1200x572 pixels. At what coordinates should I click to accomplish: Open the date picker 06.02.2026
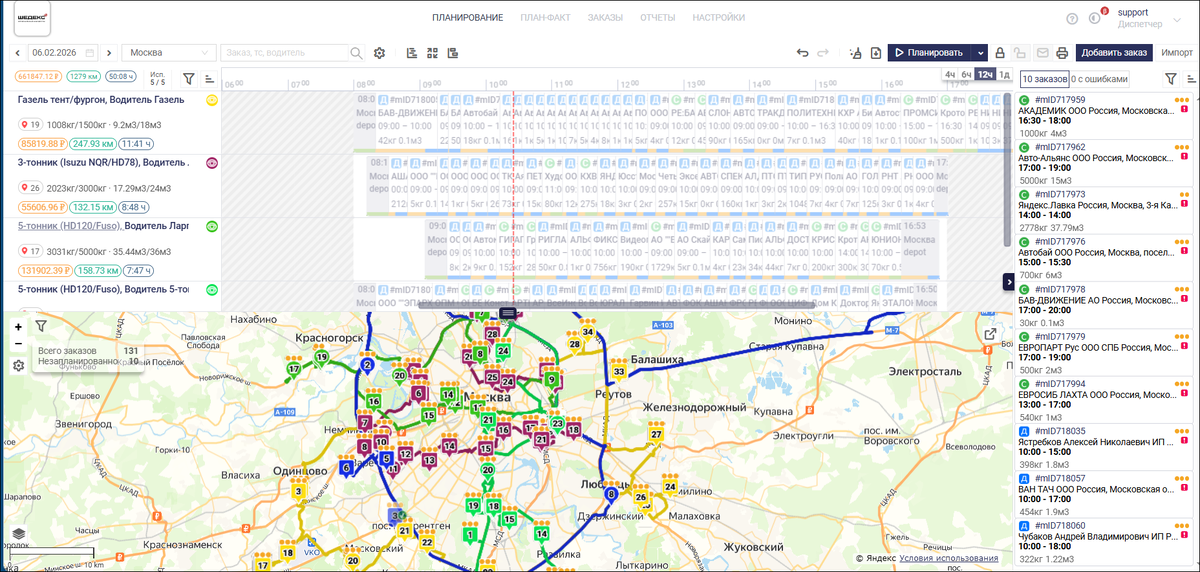tap(63, 53)
